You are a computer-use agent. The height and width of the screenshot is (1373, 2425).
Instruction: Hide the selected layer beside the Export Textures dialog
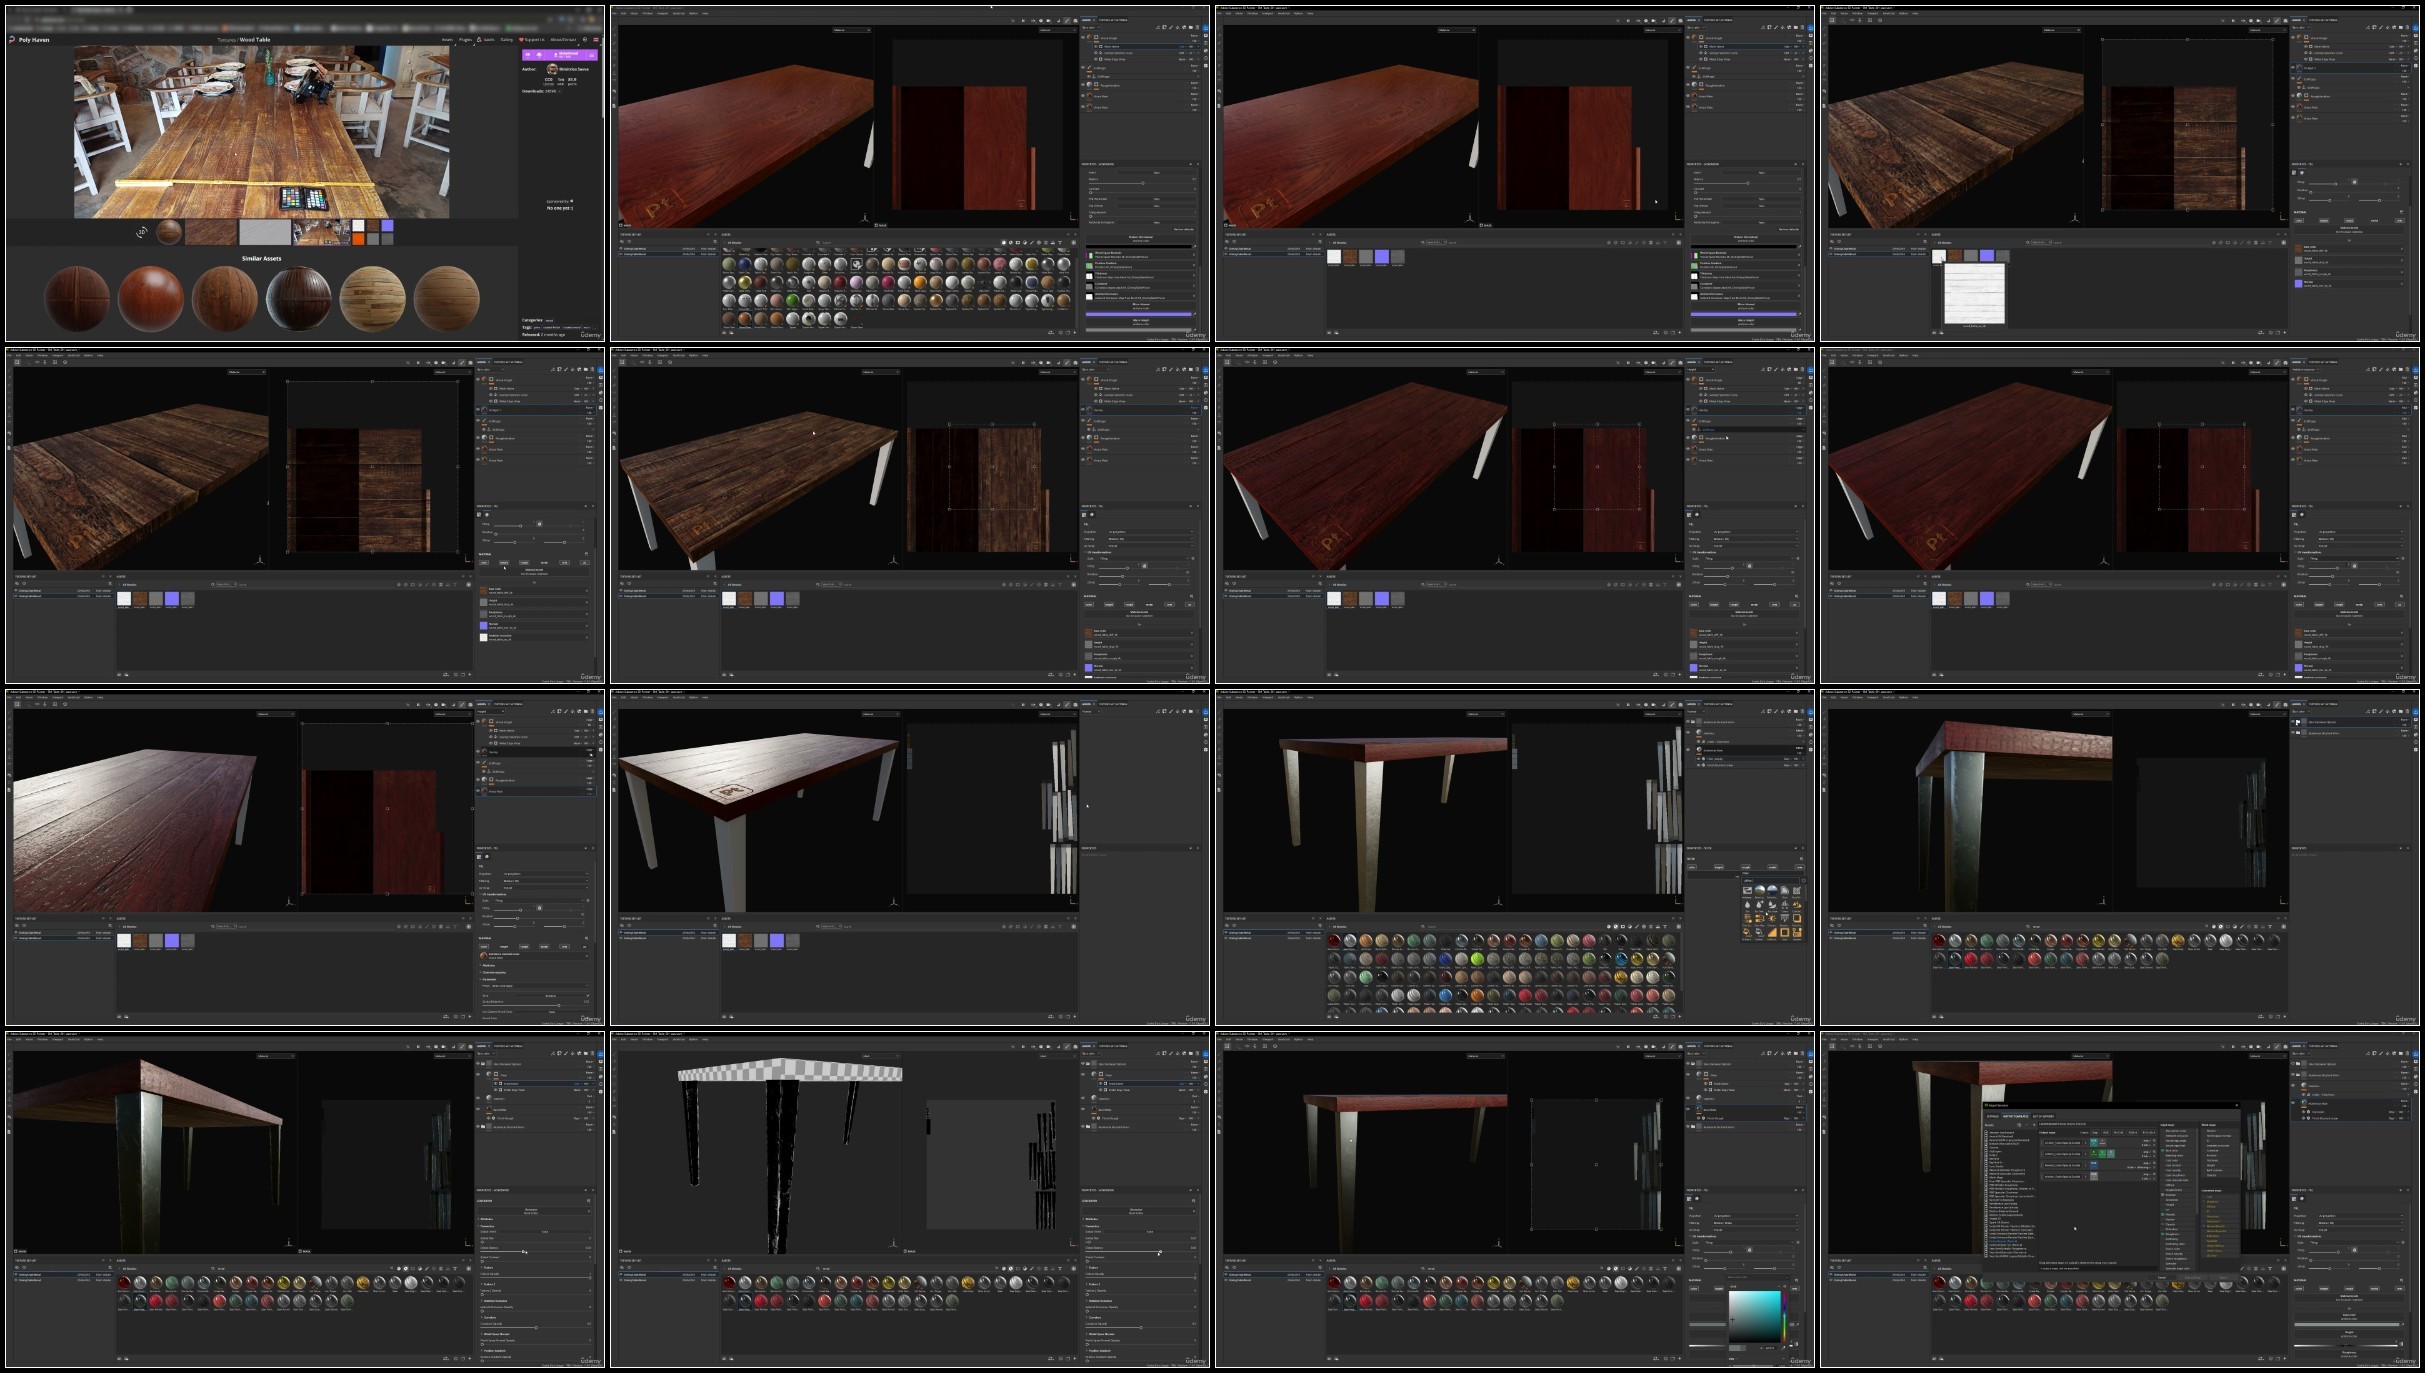tap(2293, 1103)
